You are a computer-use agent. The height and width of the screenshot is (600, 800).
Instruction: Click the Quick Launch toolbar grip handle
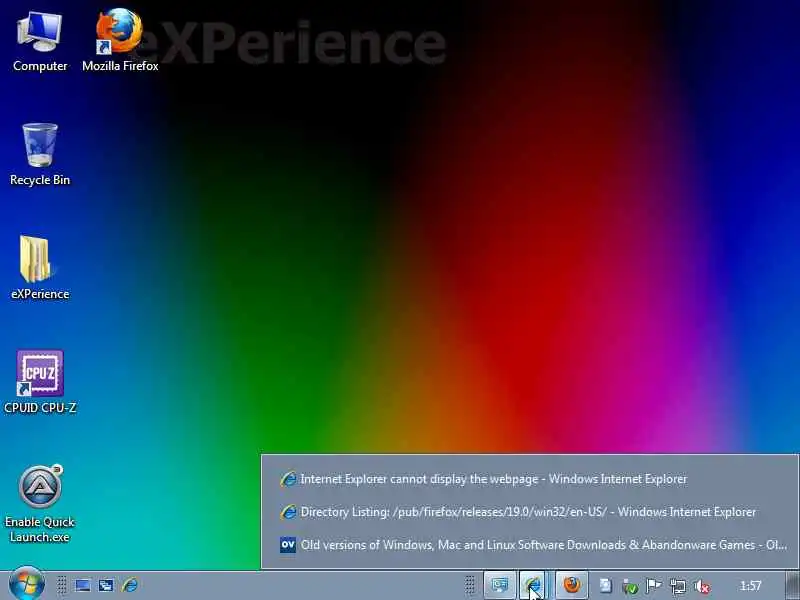[62, 585]
